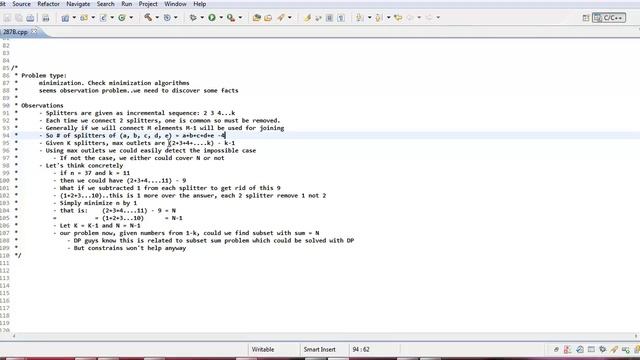Screen dimensions: 640x360
Task: Toggle Mark Occurrences pencil icon
Action: click(307, 18)
